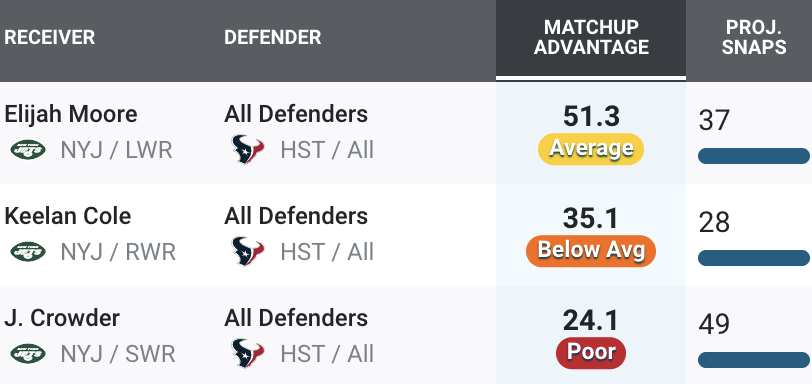812x384 pixels.
Task: Click the red Poor rating badge
Action: pyautogui.click(x=591, y=353)
